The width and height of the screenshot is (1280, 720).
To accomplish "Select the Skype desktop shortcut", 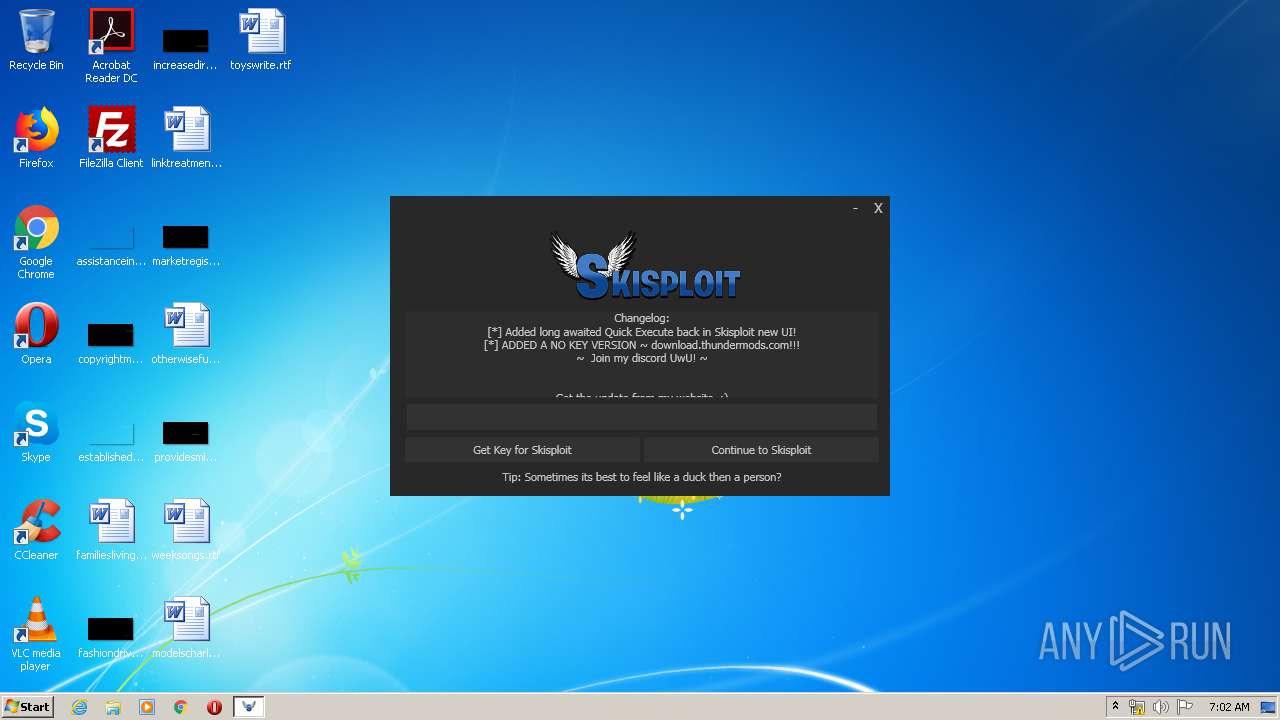I will click(36, 432).
